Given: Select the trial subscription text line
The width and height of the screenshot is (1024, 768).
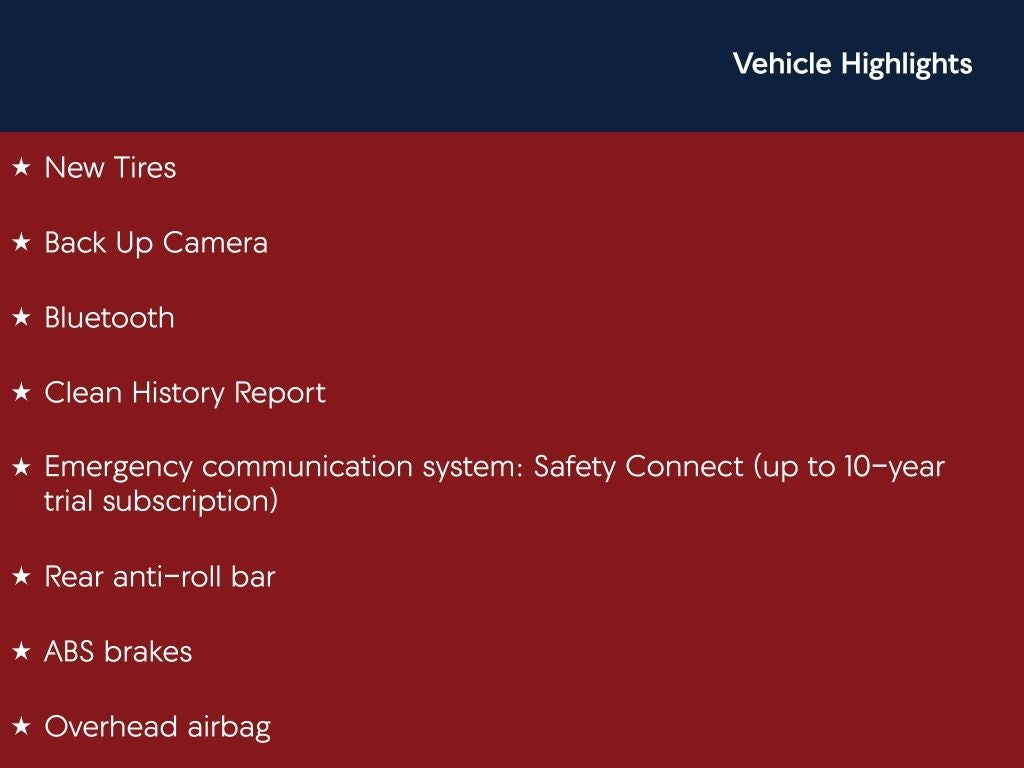Looking at the screenshot, I should coord(160,501).
